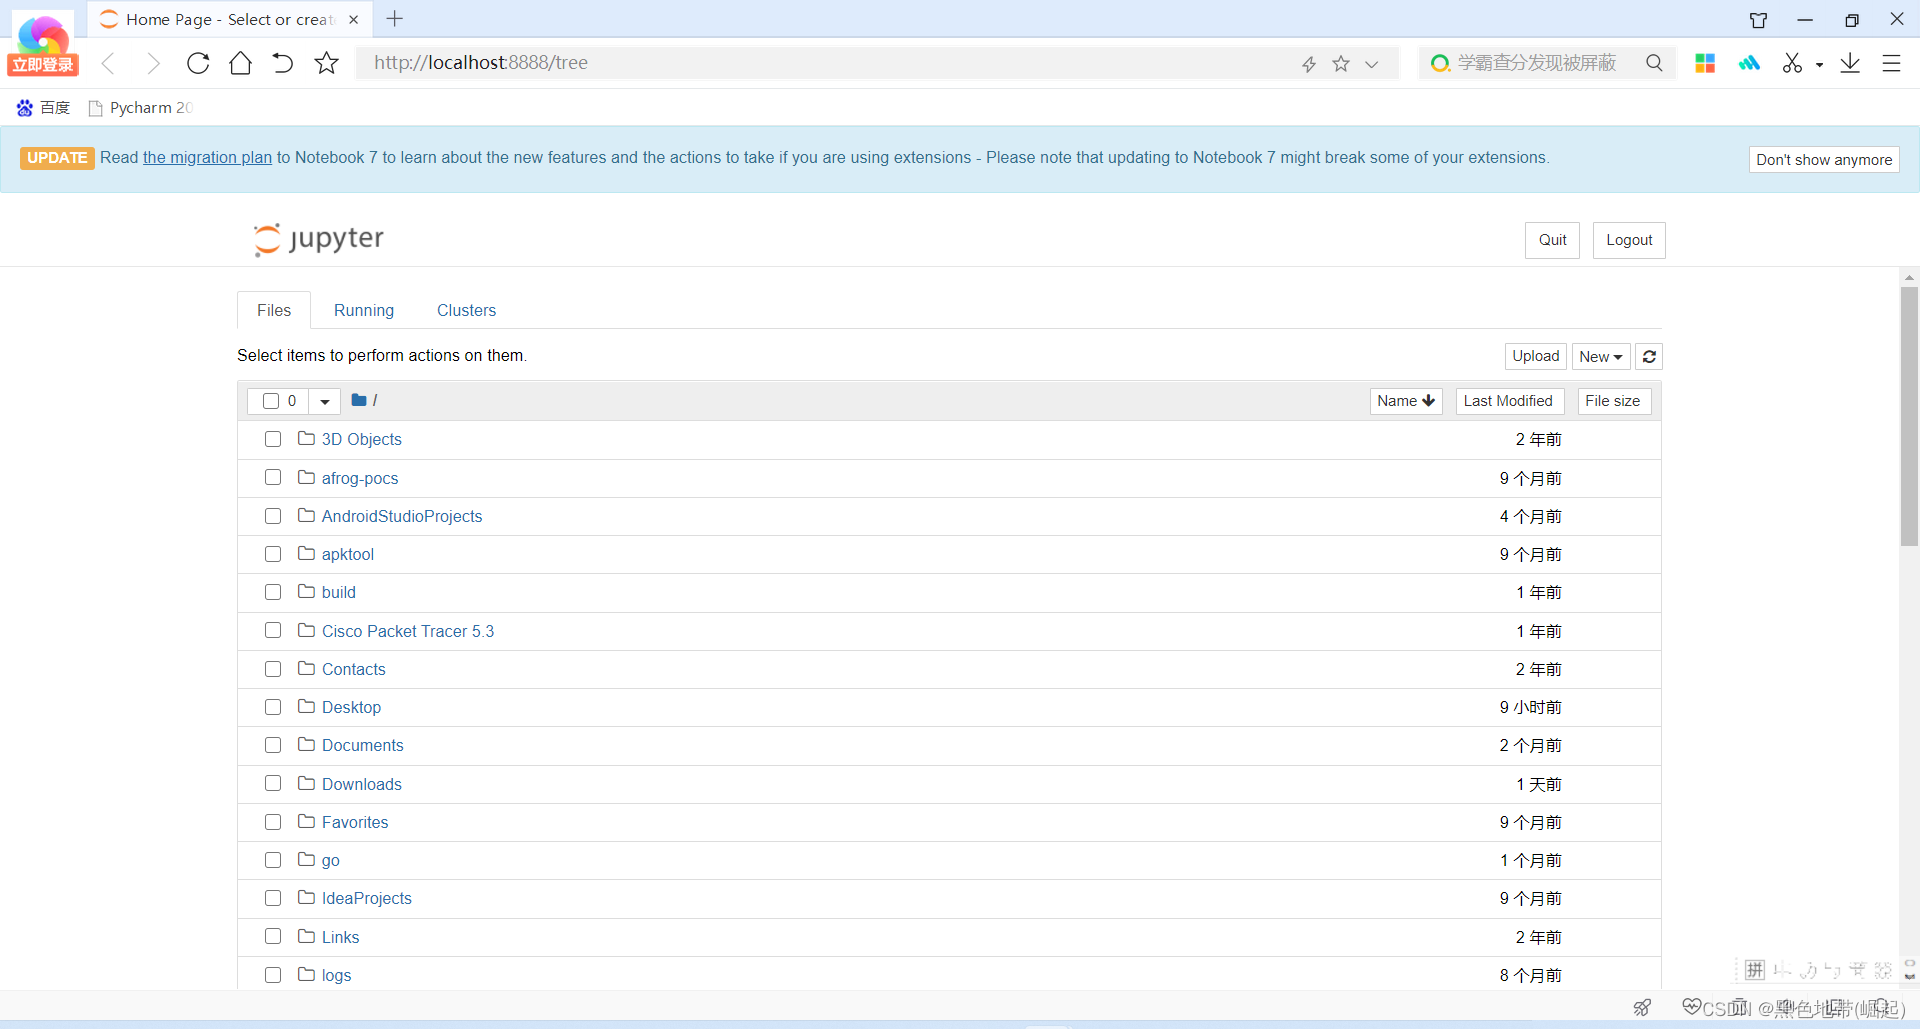The image size is (1920, 1029).
Task: Click the back navigation arrow
Action: [x=109, y=63]
